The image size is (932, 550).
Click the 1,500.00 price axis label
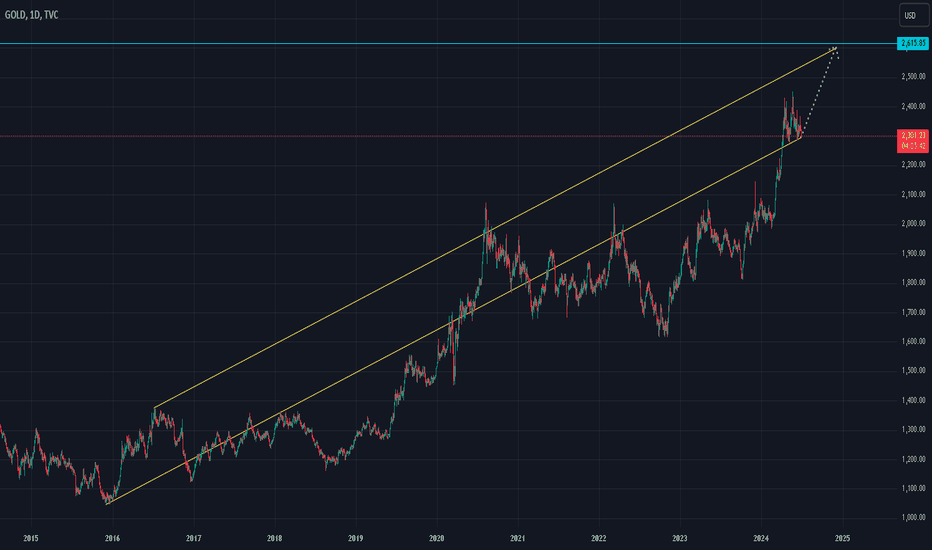(914, 370)
